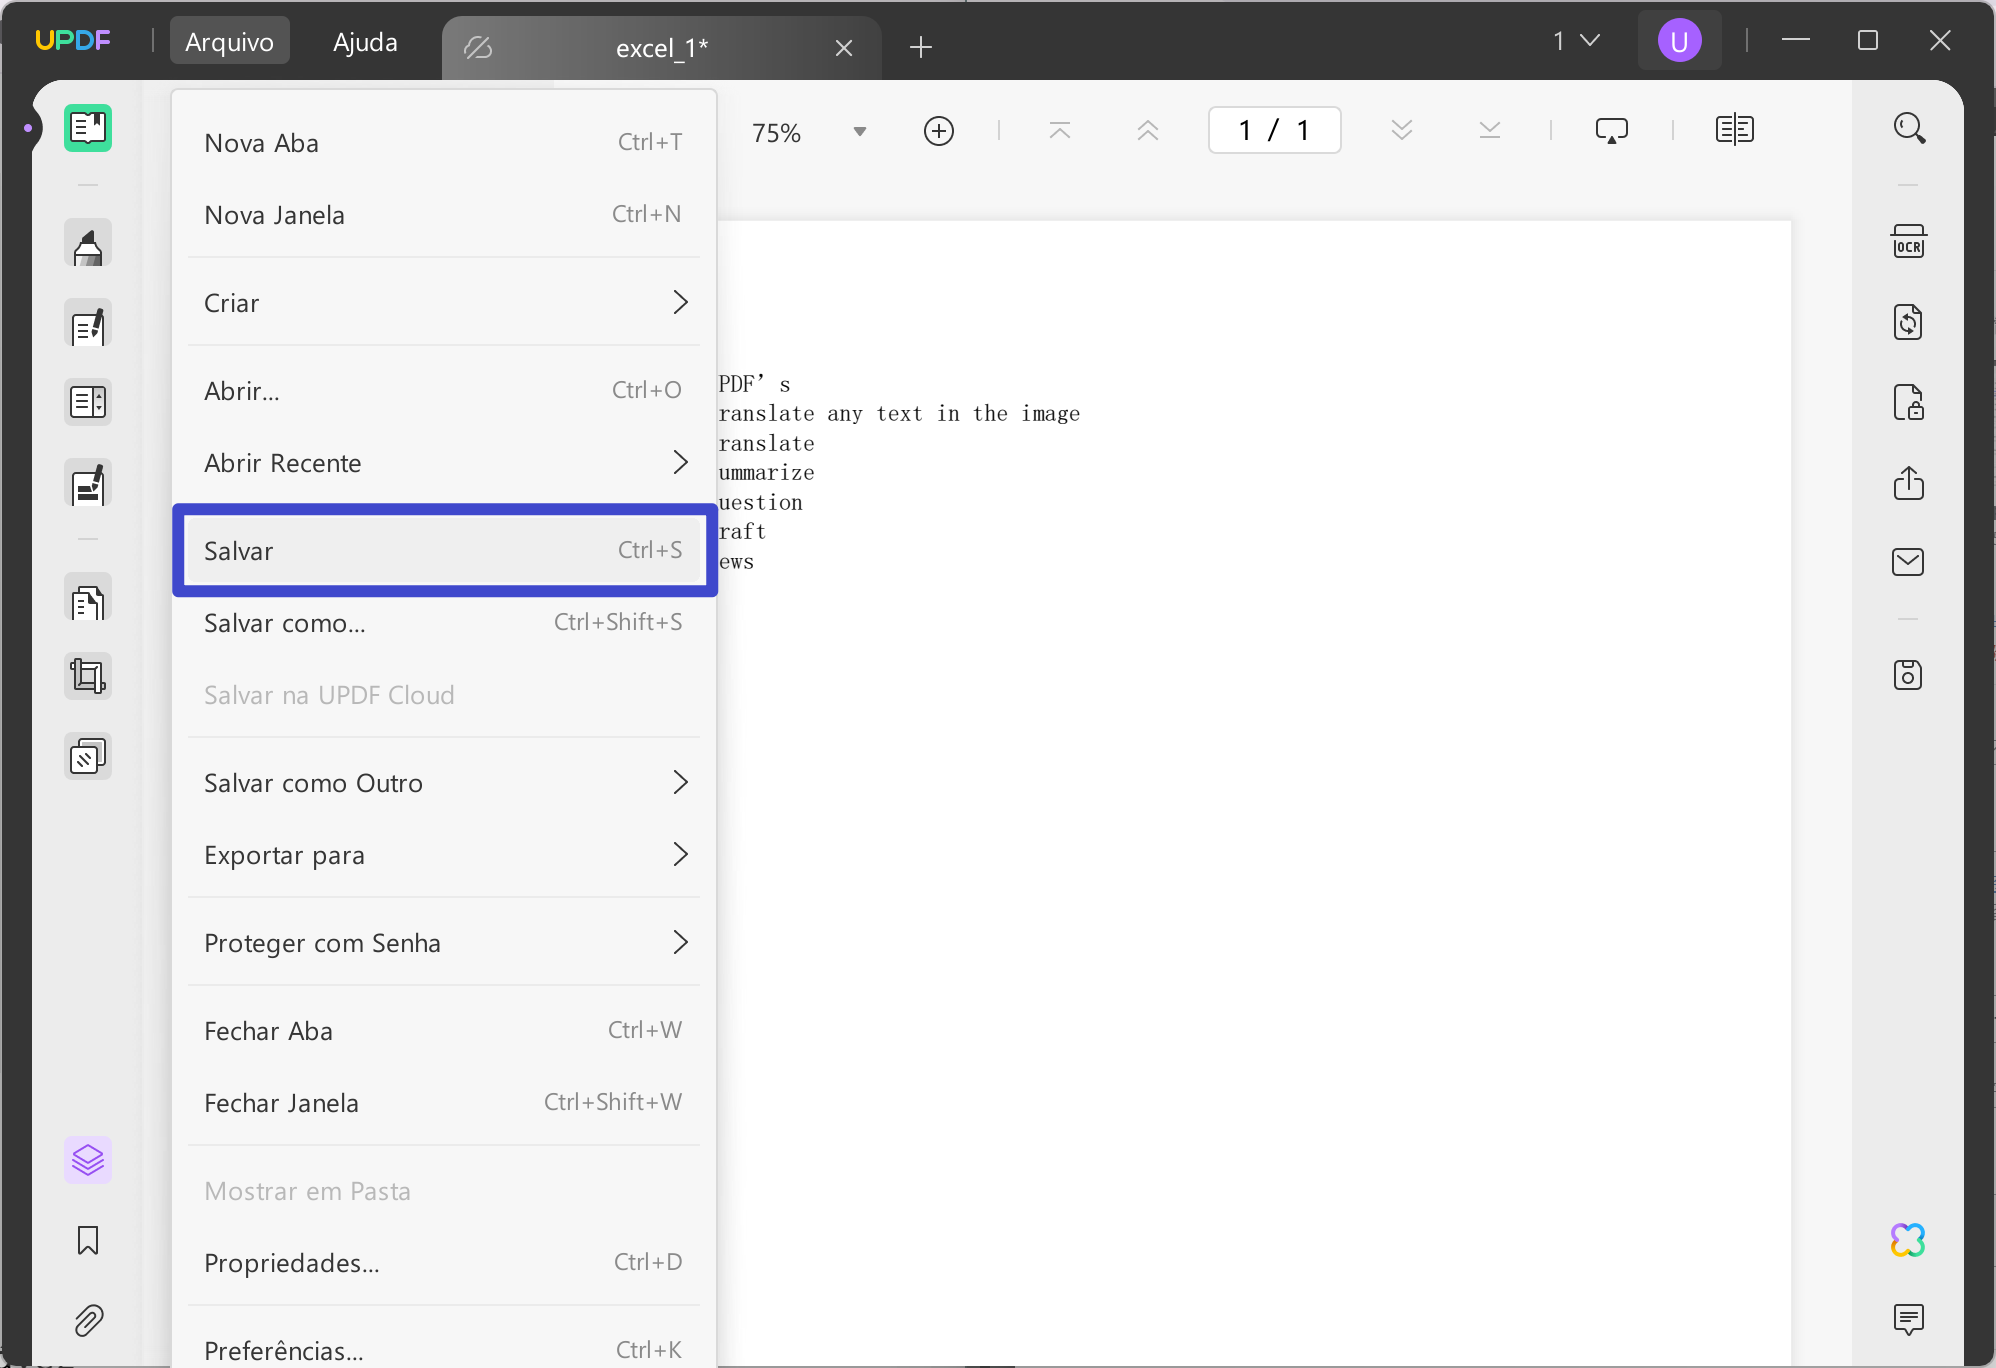1996x1368 pixels.
Task: Choose Fechar Aba menu item
Action: [444, 1030]
